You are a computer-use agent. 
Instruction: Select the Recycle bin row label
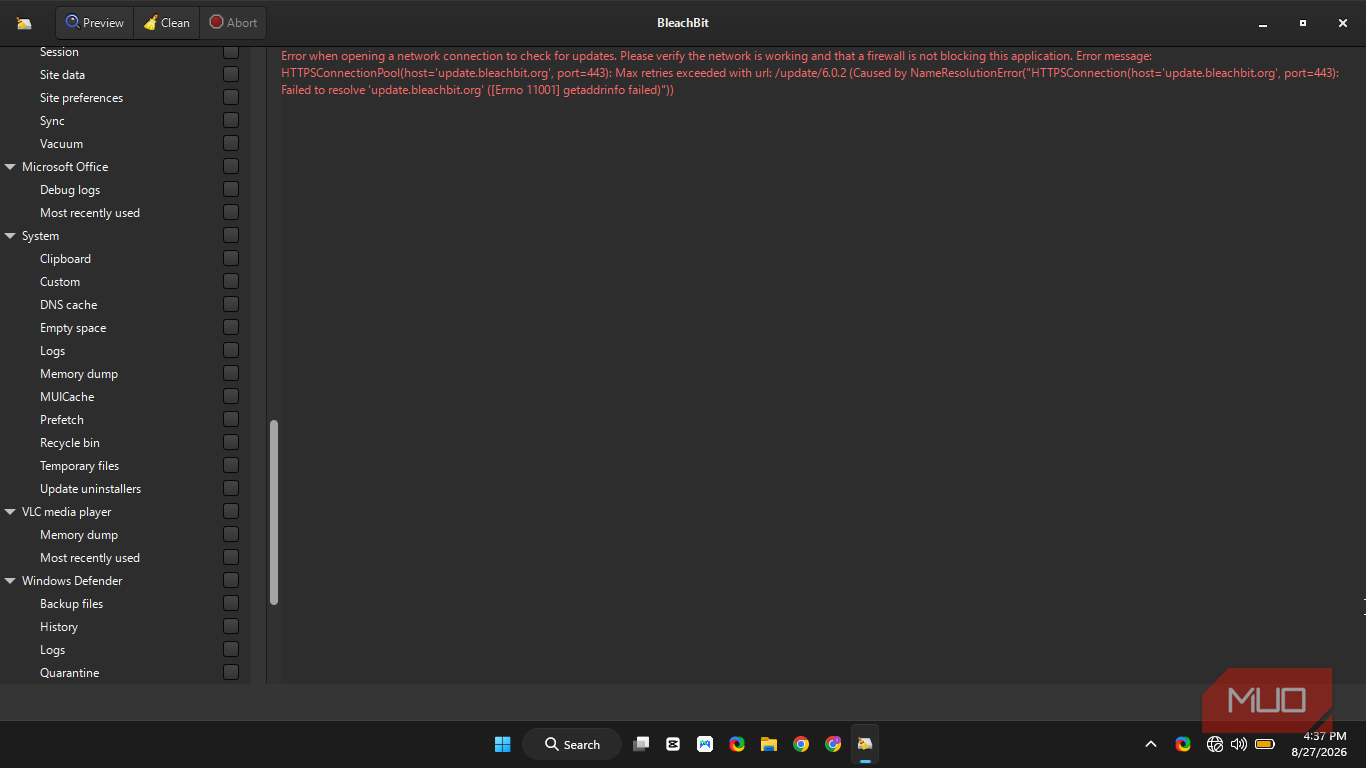click(x=70, y=443)
